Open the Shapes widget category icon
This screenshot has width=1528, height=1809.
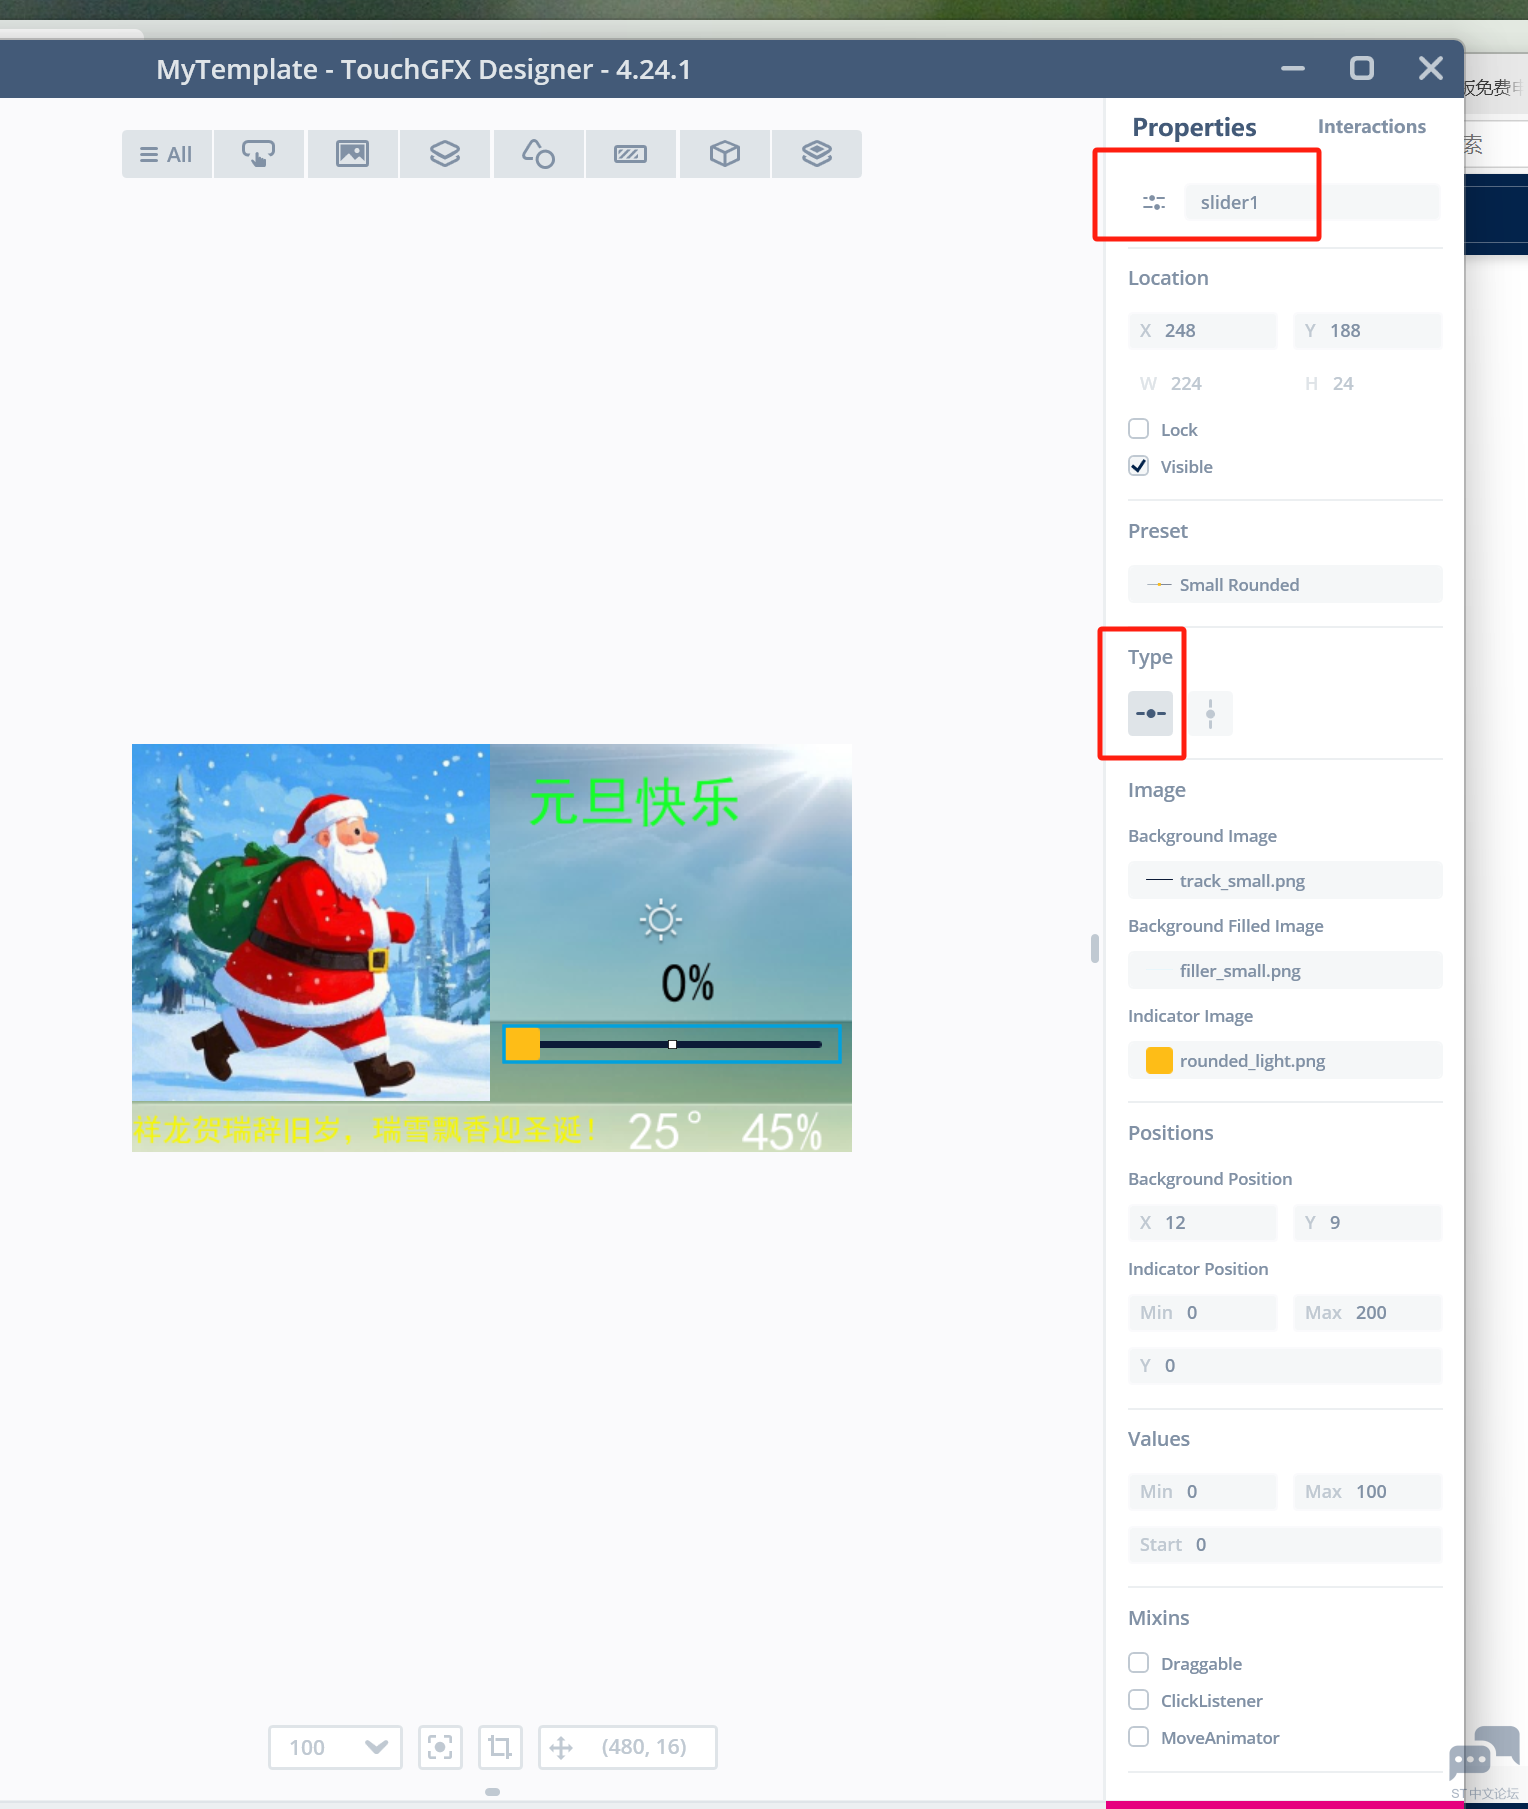pyautogui.click(x=538, y=154)
